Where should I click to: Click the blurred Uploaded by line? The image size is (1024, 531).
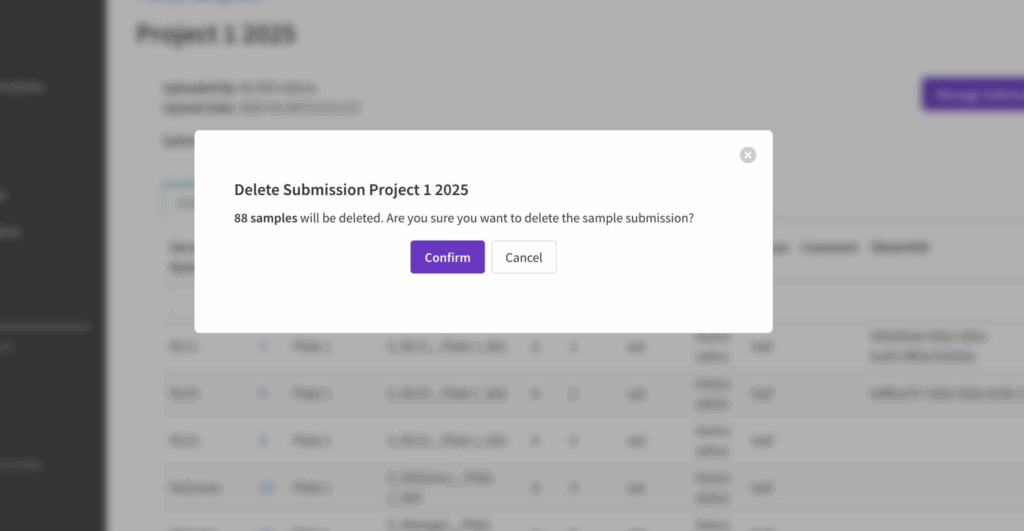click(239, 88)
